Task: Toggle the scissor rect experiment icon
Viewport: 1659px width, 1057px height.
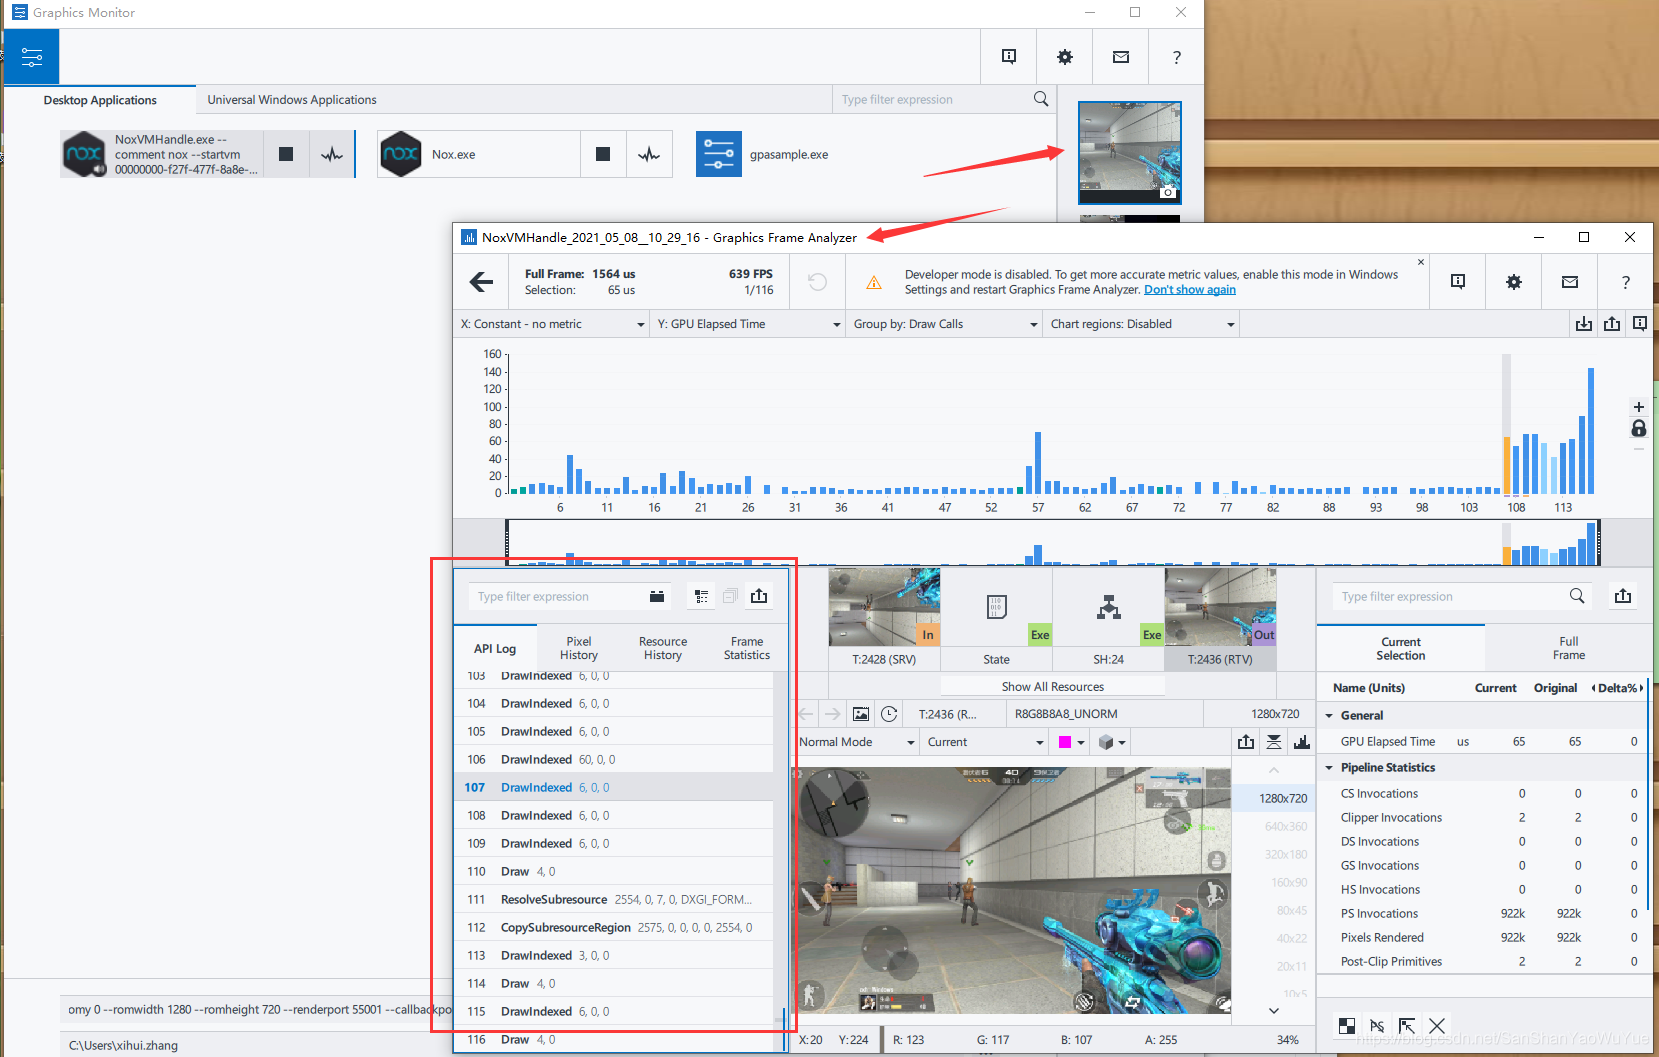Action: pos(1407,1026)
